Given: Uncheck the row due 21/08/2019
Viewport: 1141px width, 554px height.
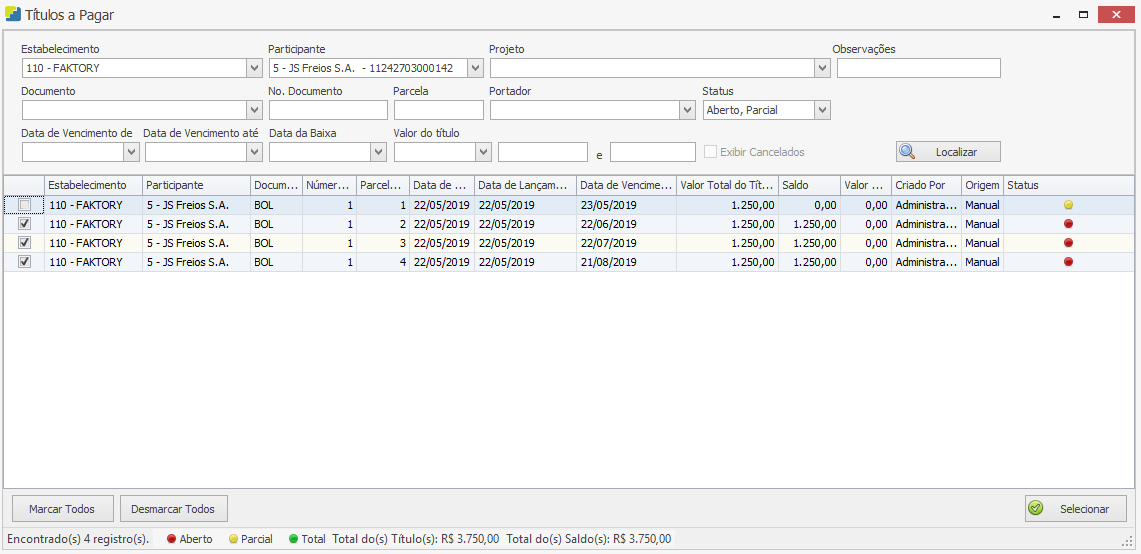Looking at the screenshot, I should pyautogui.click(x=25, y=262).
